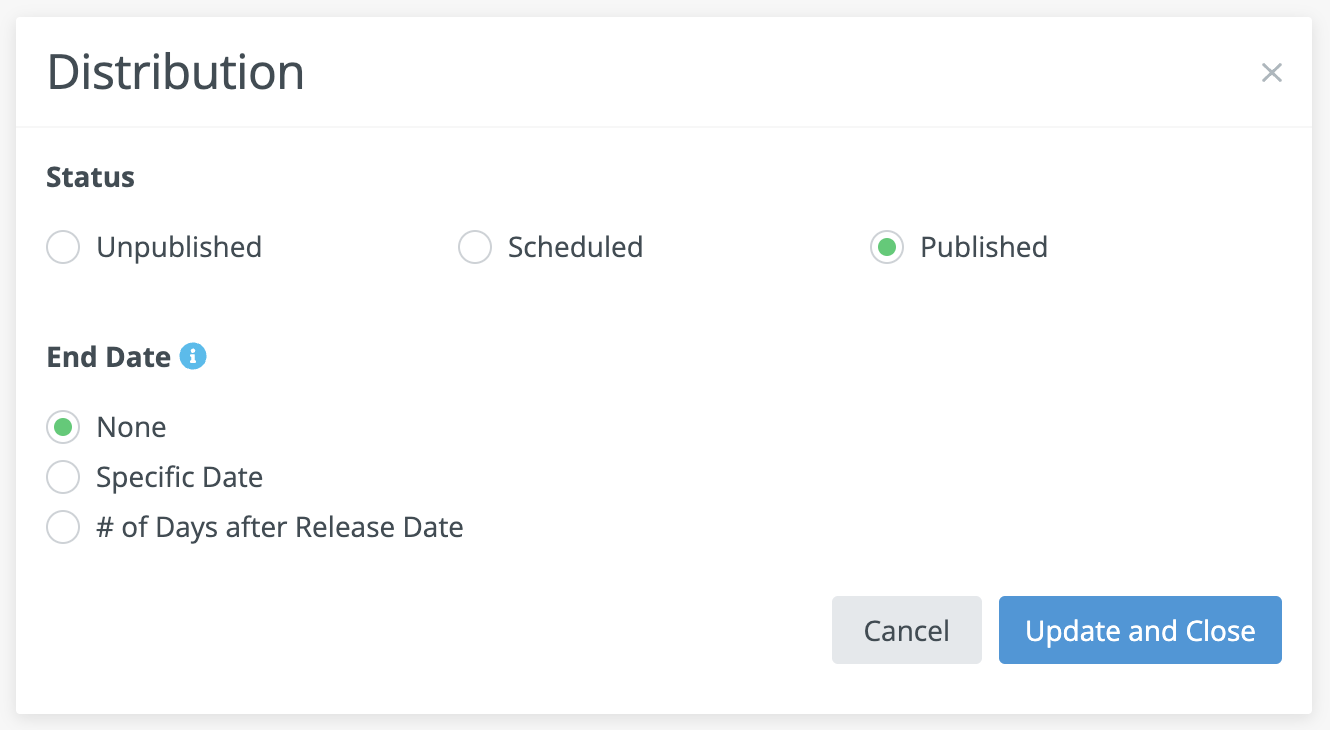Click the Status section heading
The image size is (1330, 730).
[x=91, y=177]
